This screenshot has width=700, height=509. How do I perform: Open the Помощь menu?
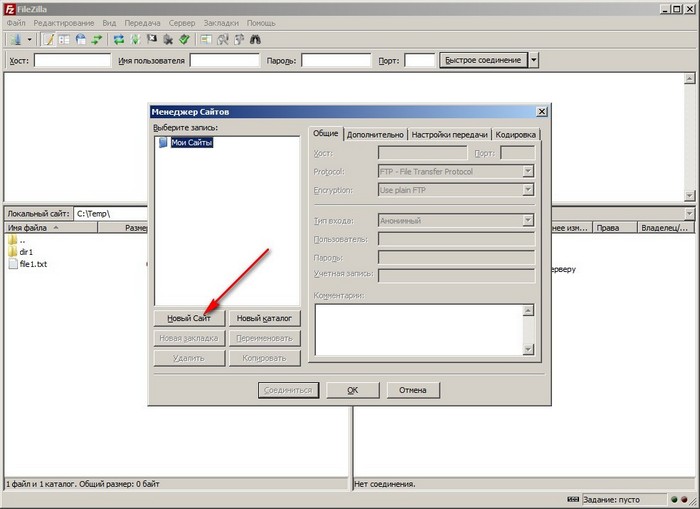tap(261, 23)
